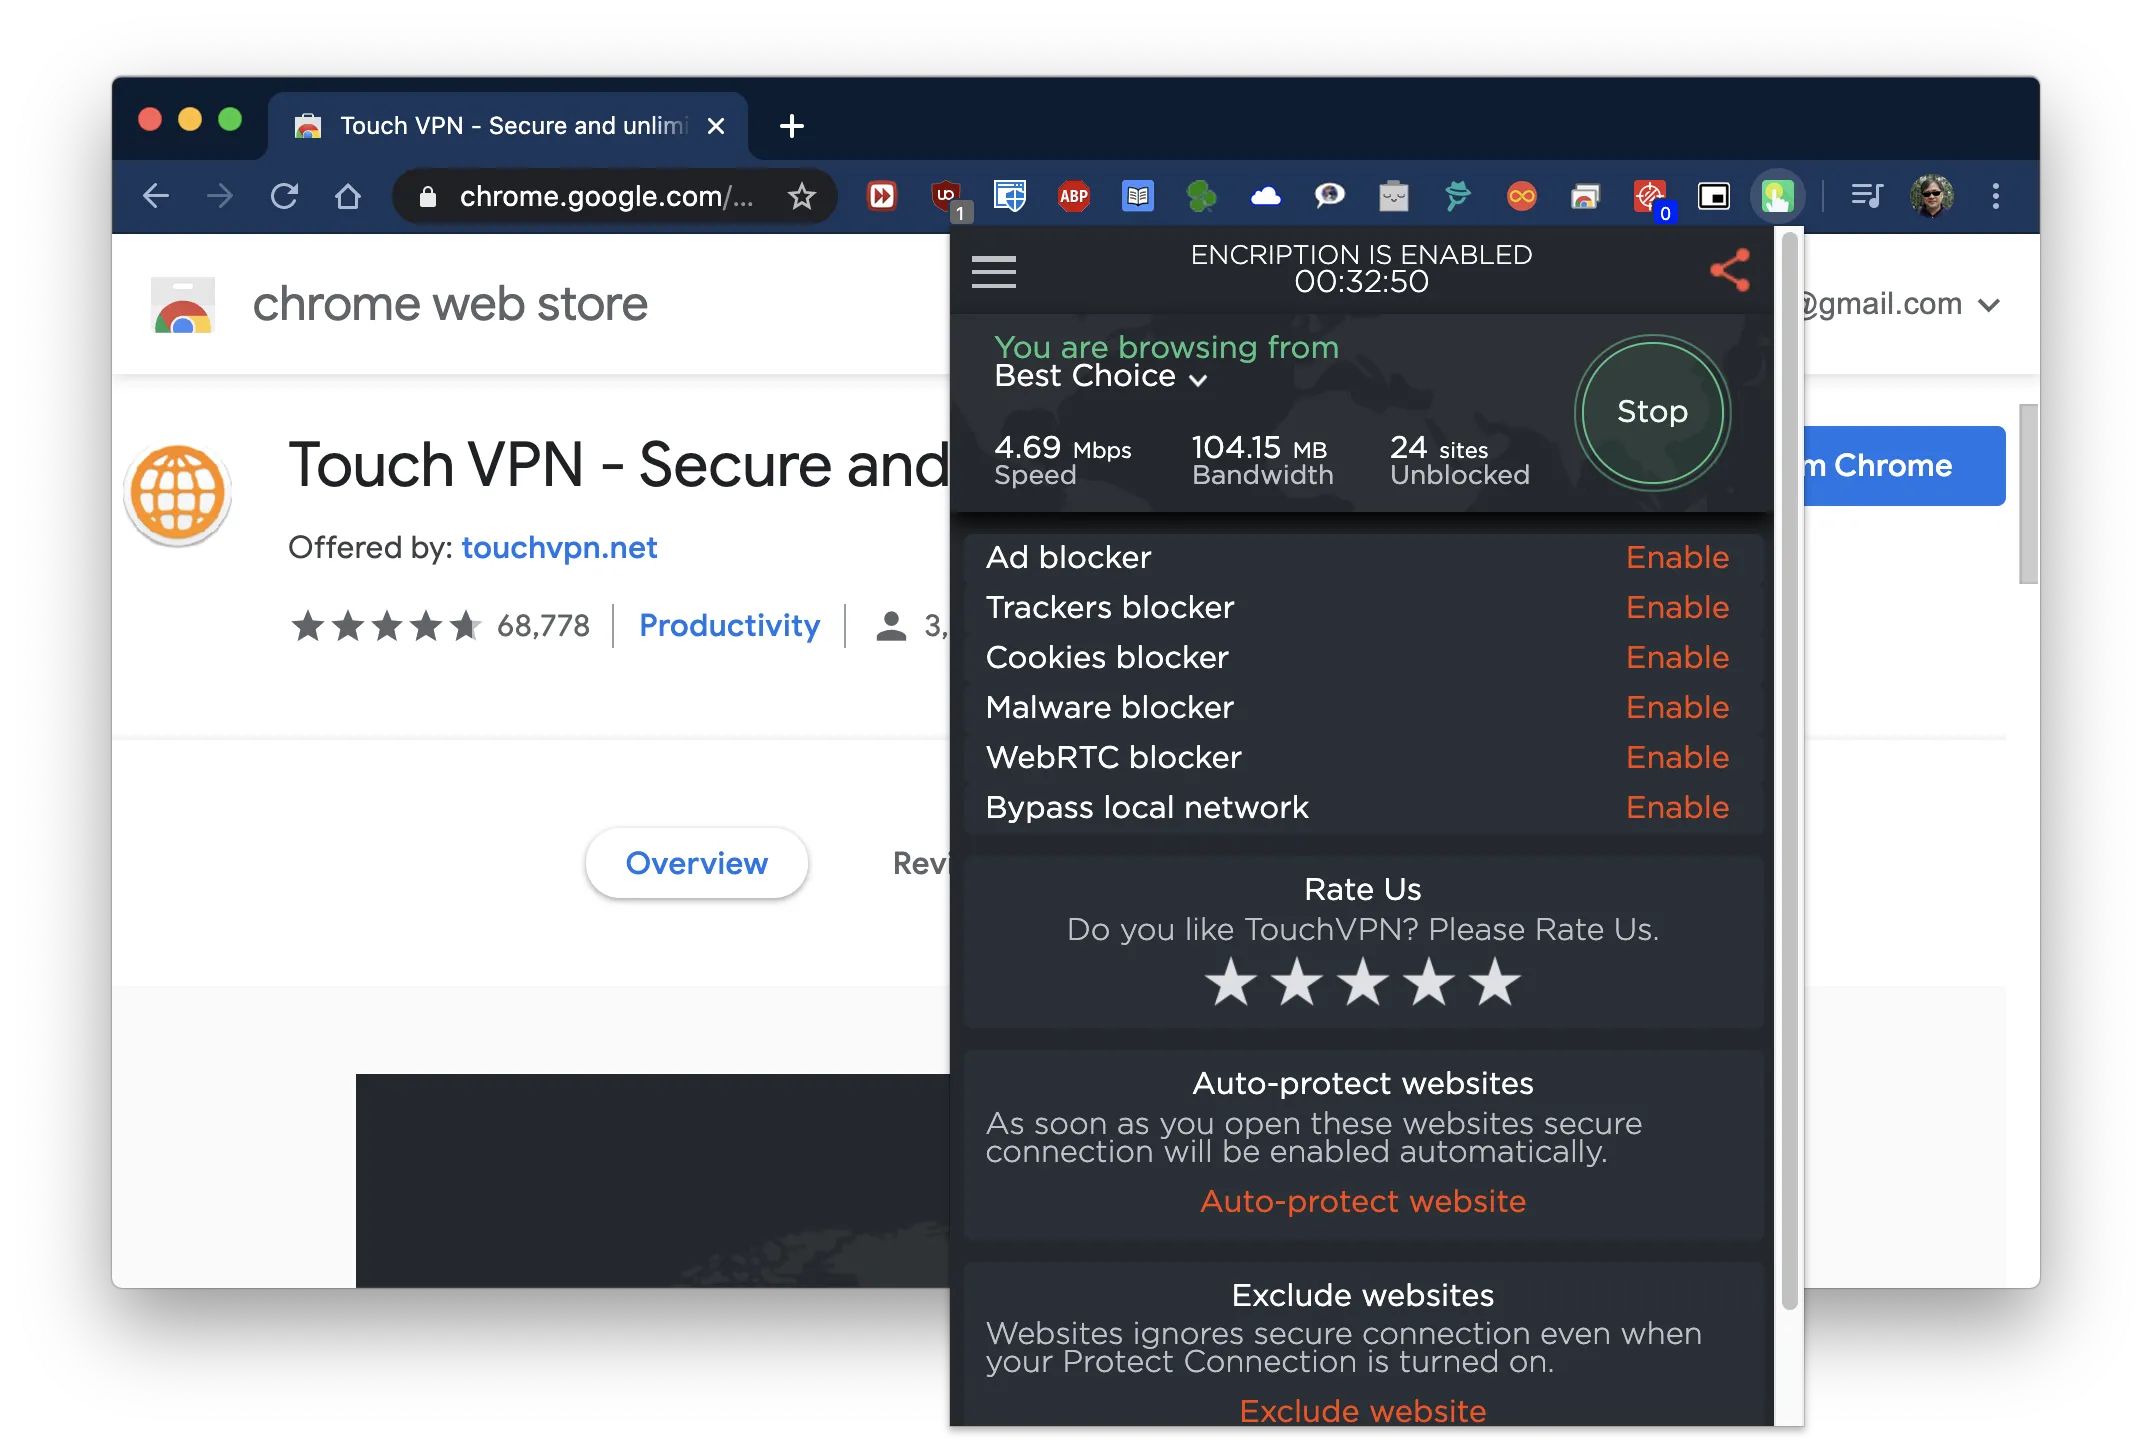2152x1444 pixels.
Task: Open Chrome's three-dot menu
Action: pyautogui.click(x=1995, y=196)
